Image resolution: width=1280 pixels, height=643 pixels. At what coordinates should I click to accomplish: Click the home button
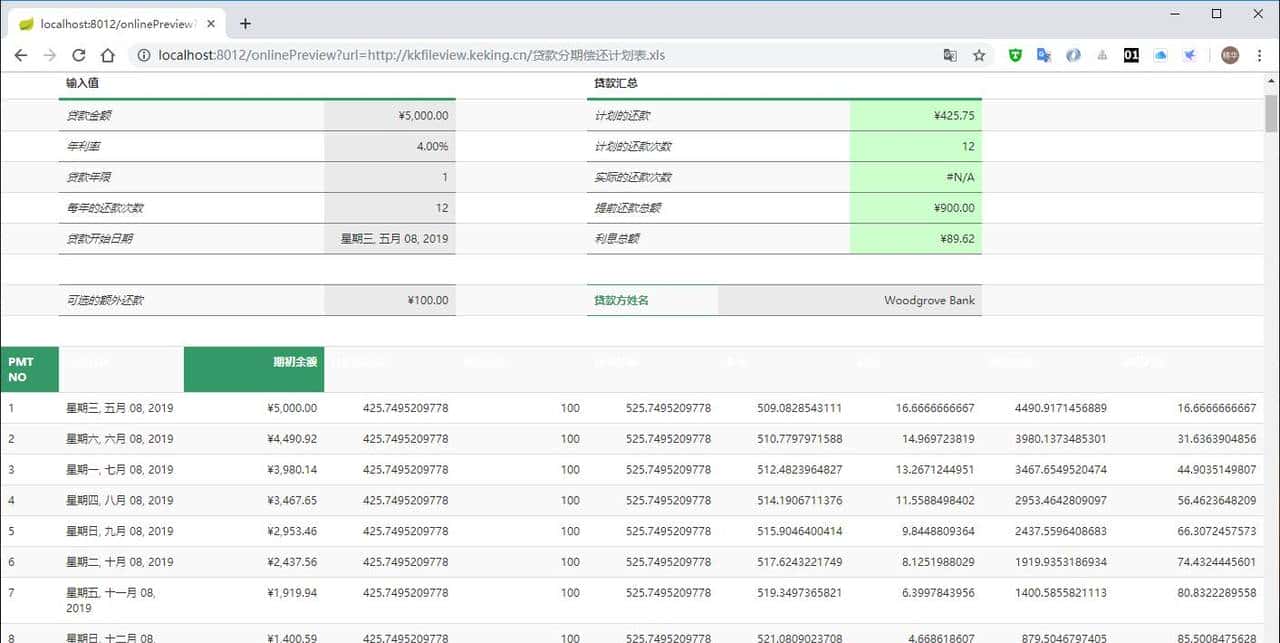(x=108, y=55)
